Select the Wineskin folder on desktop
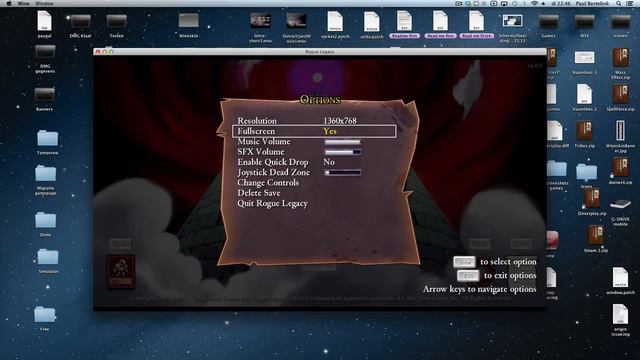 coord(188,20)
